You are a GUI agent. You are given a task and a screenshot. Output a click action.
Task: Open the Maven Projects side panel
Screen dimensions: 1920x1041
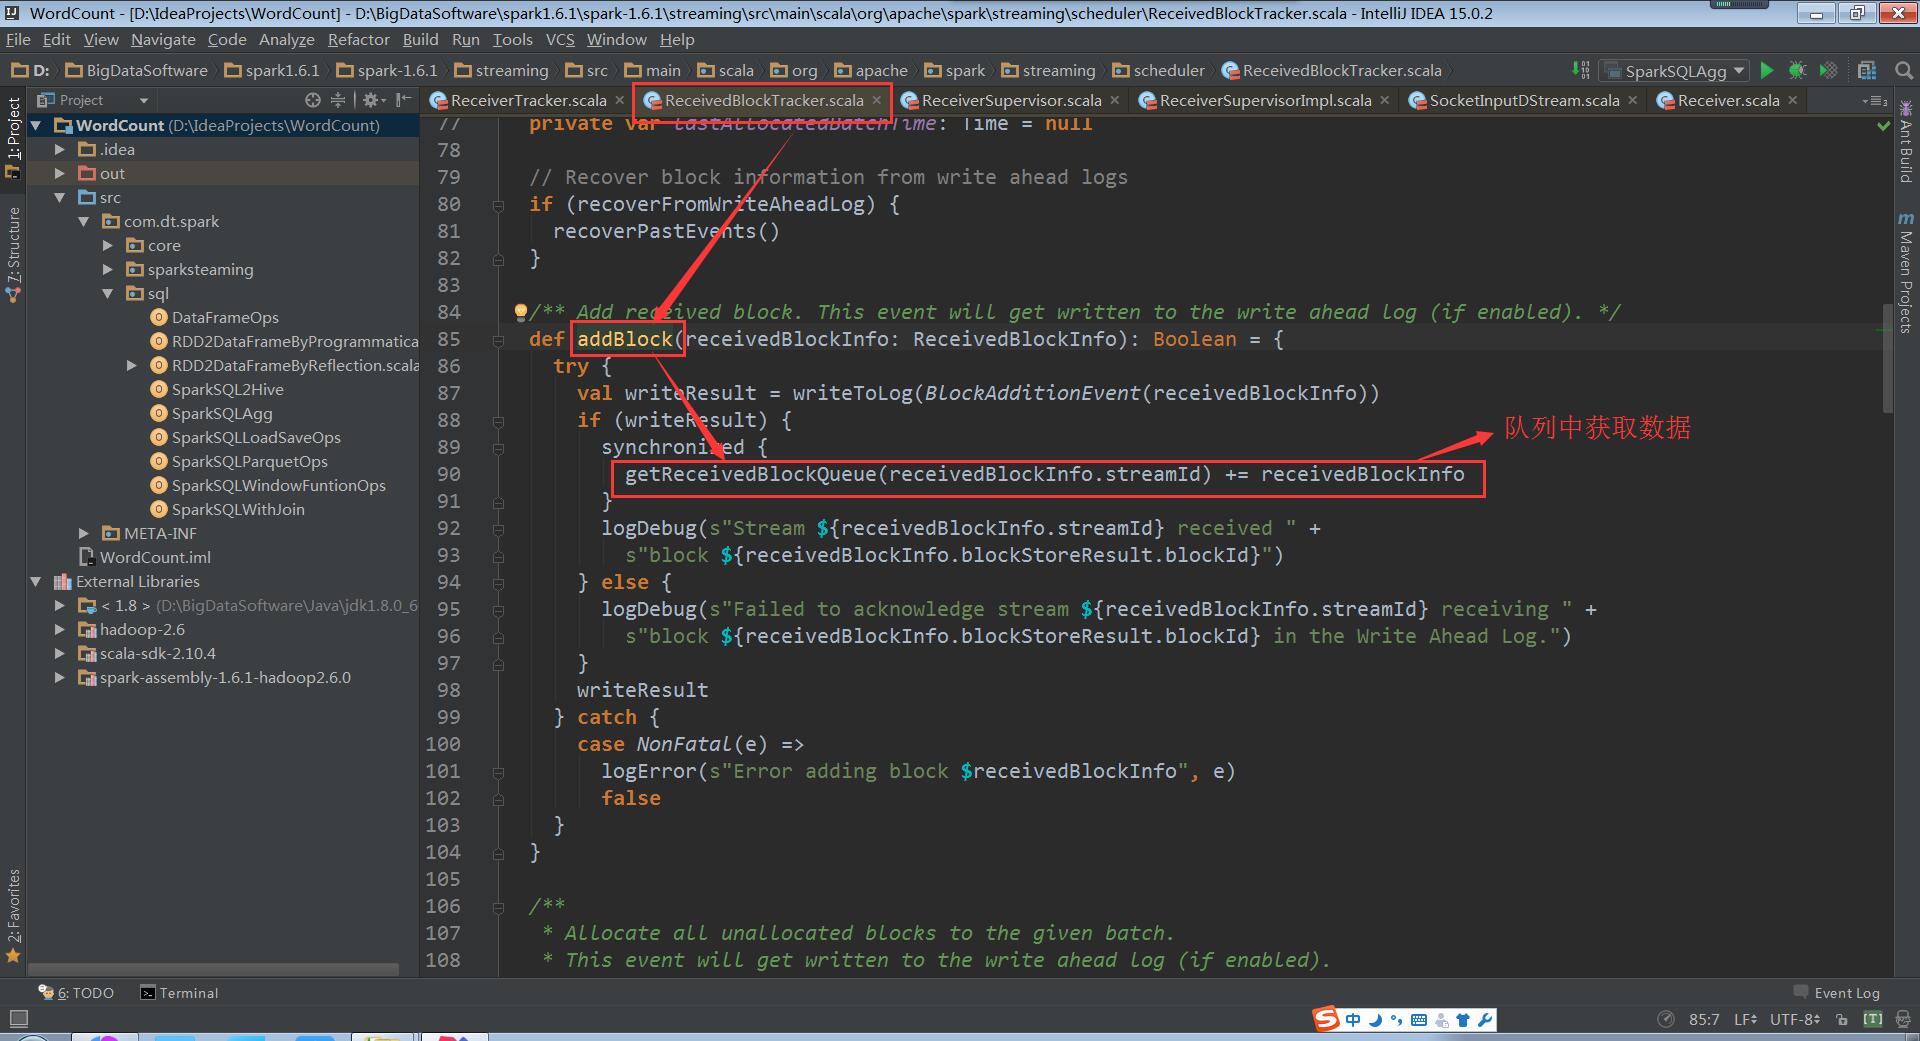click(x=1905, y=272)
